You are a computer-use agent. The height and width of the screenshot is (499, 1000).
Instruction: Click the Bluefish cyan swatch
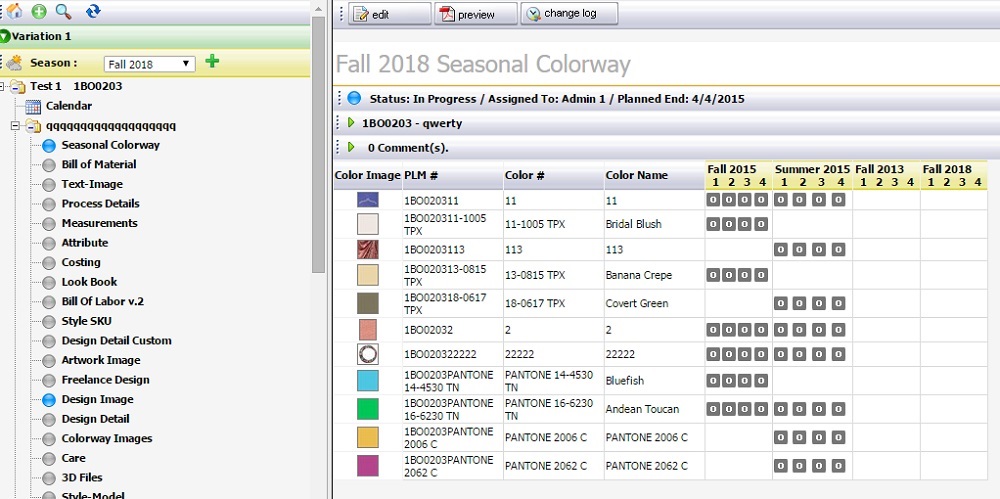click(x=368, y=381)
